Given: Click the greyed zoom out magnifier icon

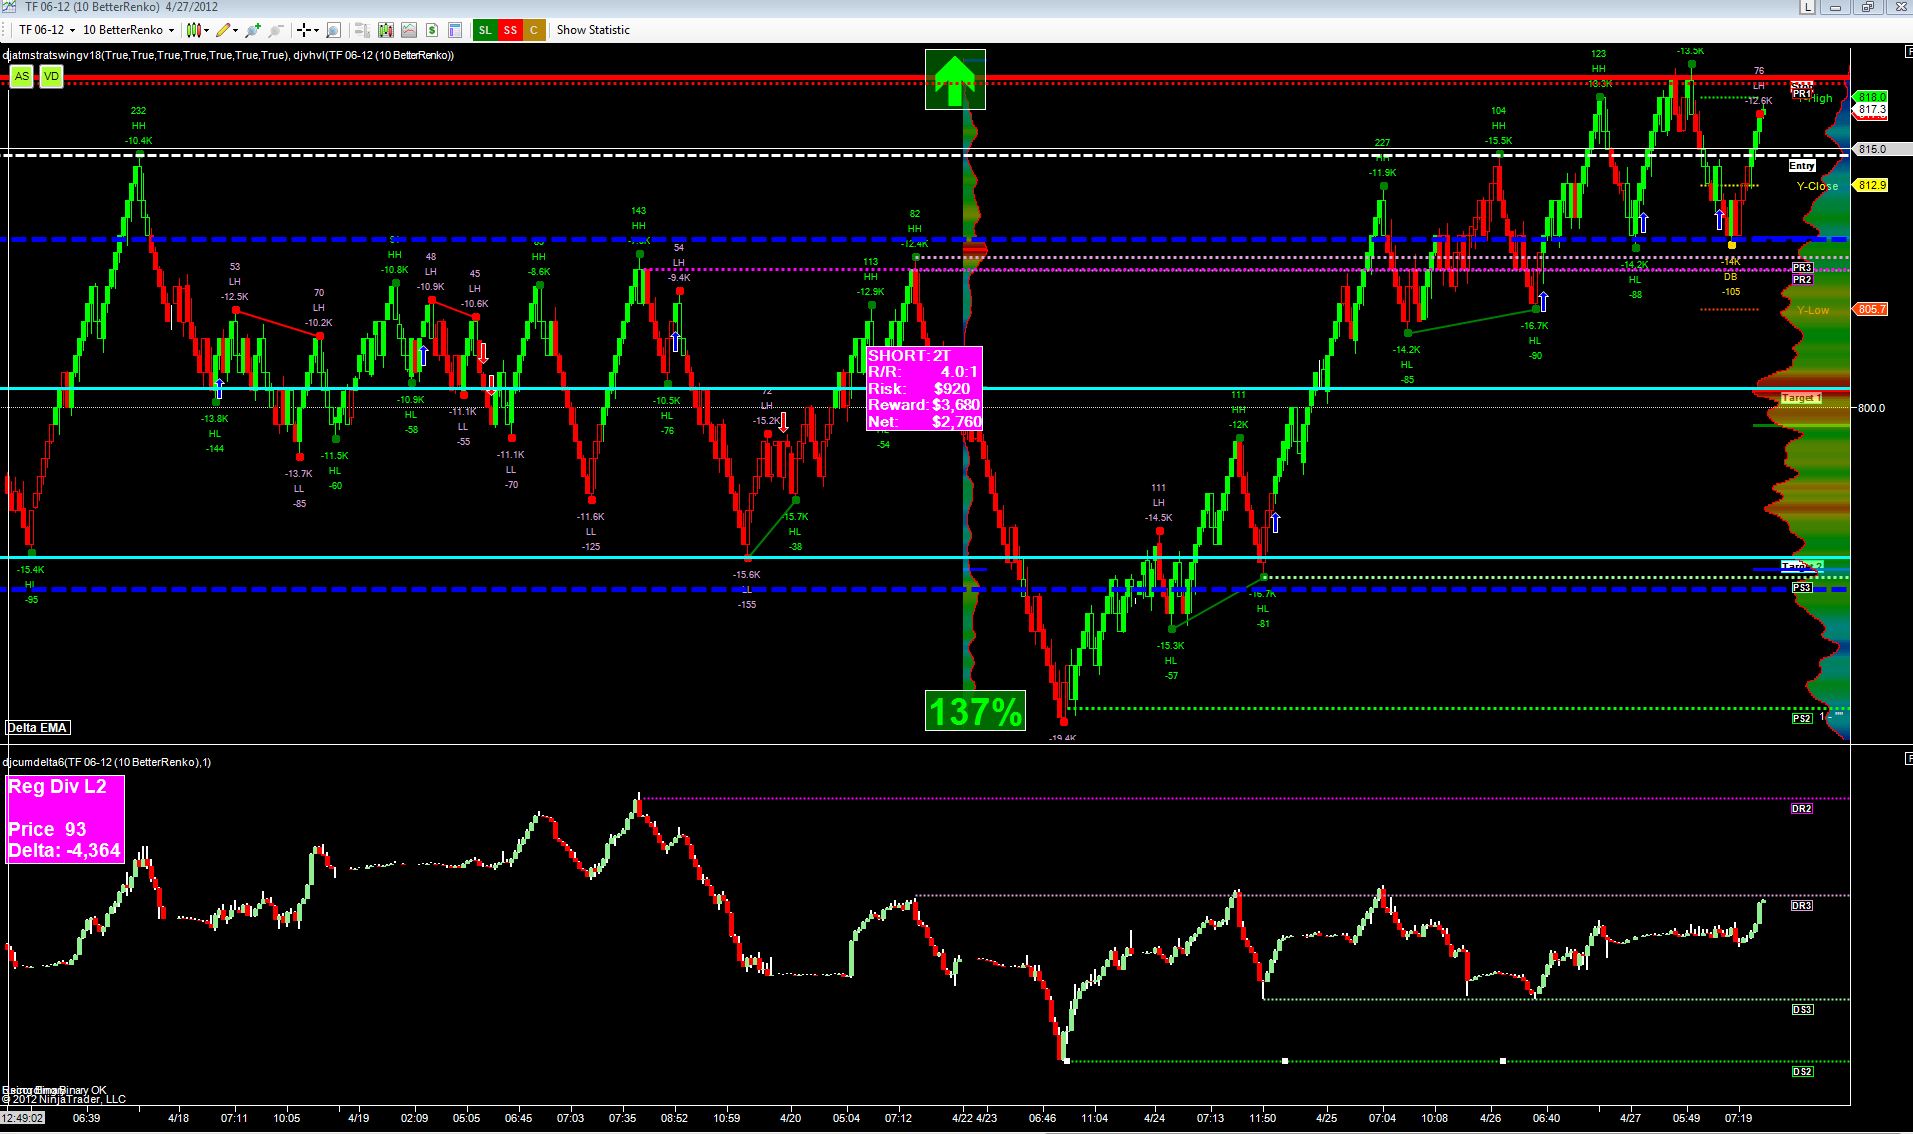Looking at the screenshot, I should point(275,30).
